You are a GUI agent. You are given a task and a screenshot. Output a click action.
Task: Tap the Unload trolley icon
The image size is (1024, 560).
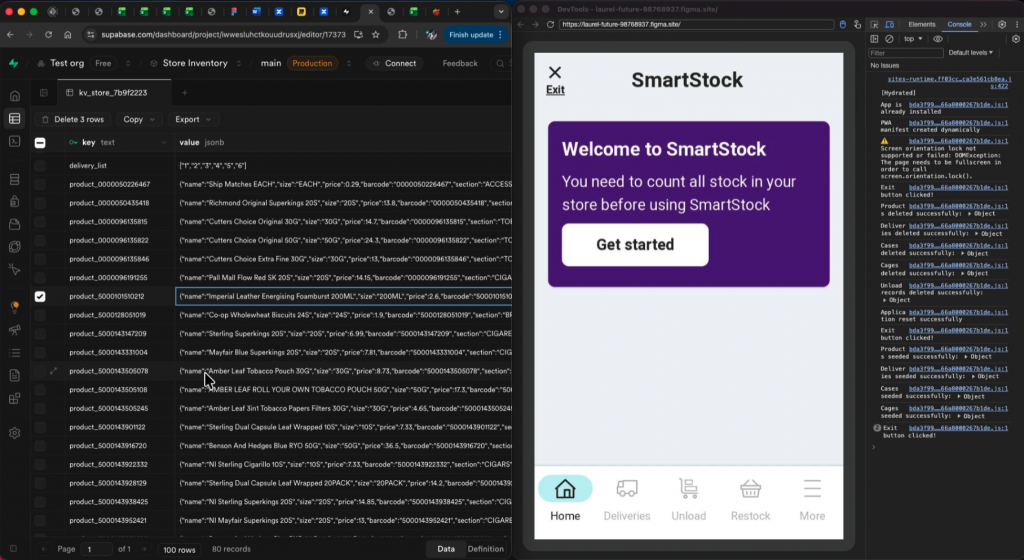pos(688,489)
